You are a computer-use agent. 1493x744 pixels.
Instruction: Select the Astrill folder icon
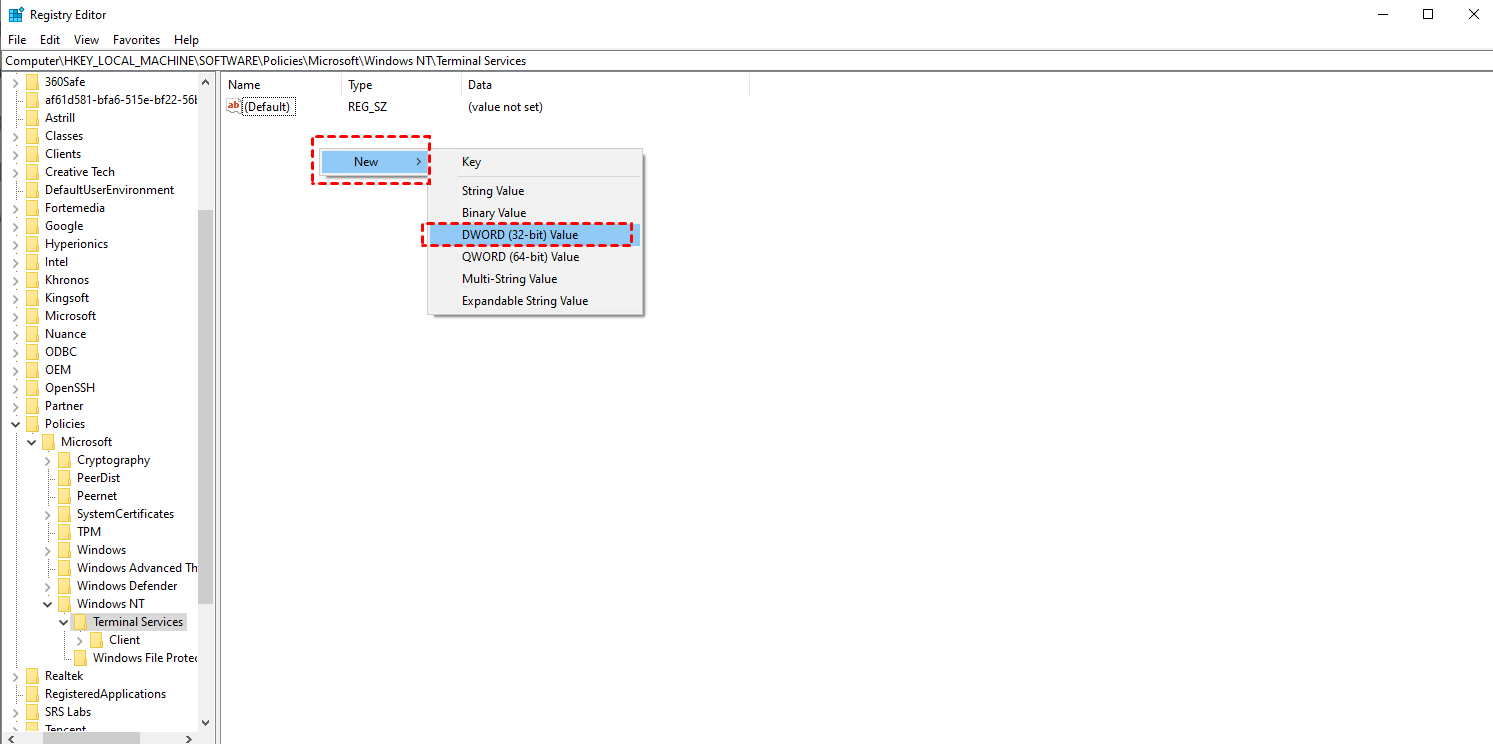(x=33, y=118)
